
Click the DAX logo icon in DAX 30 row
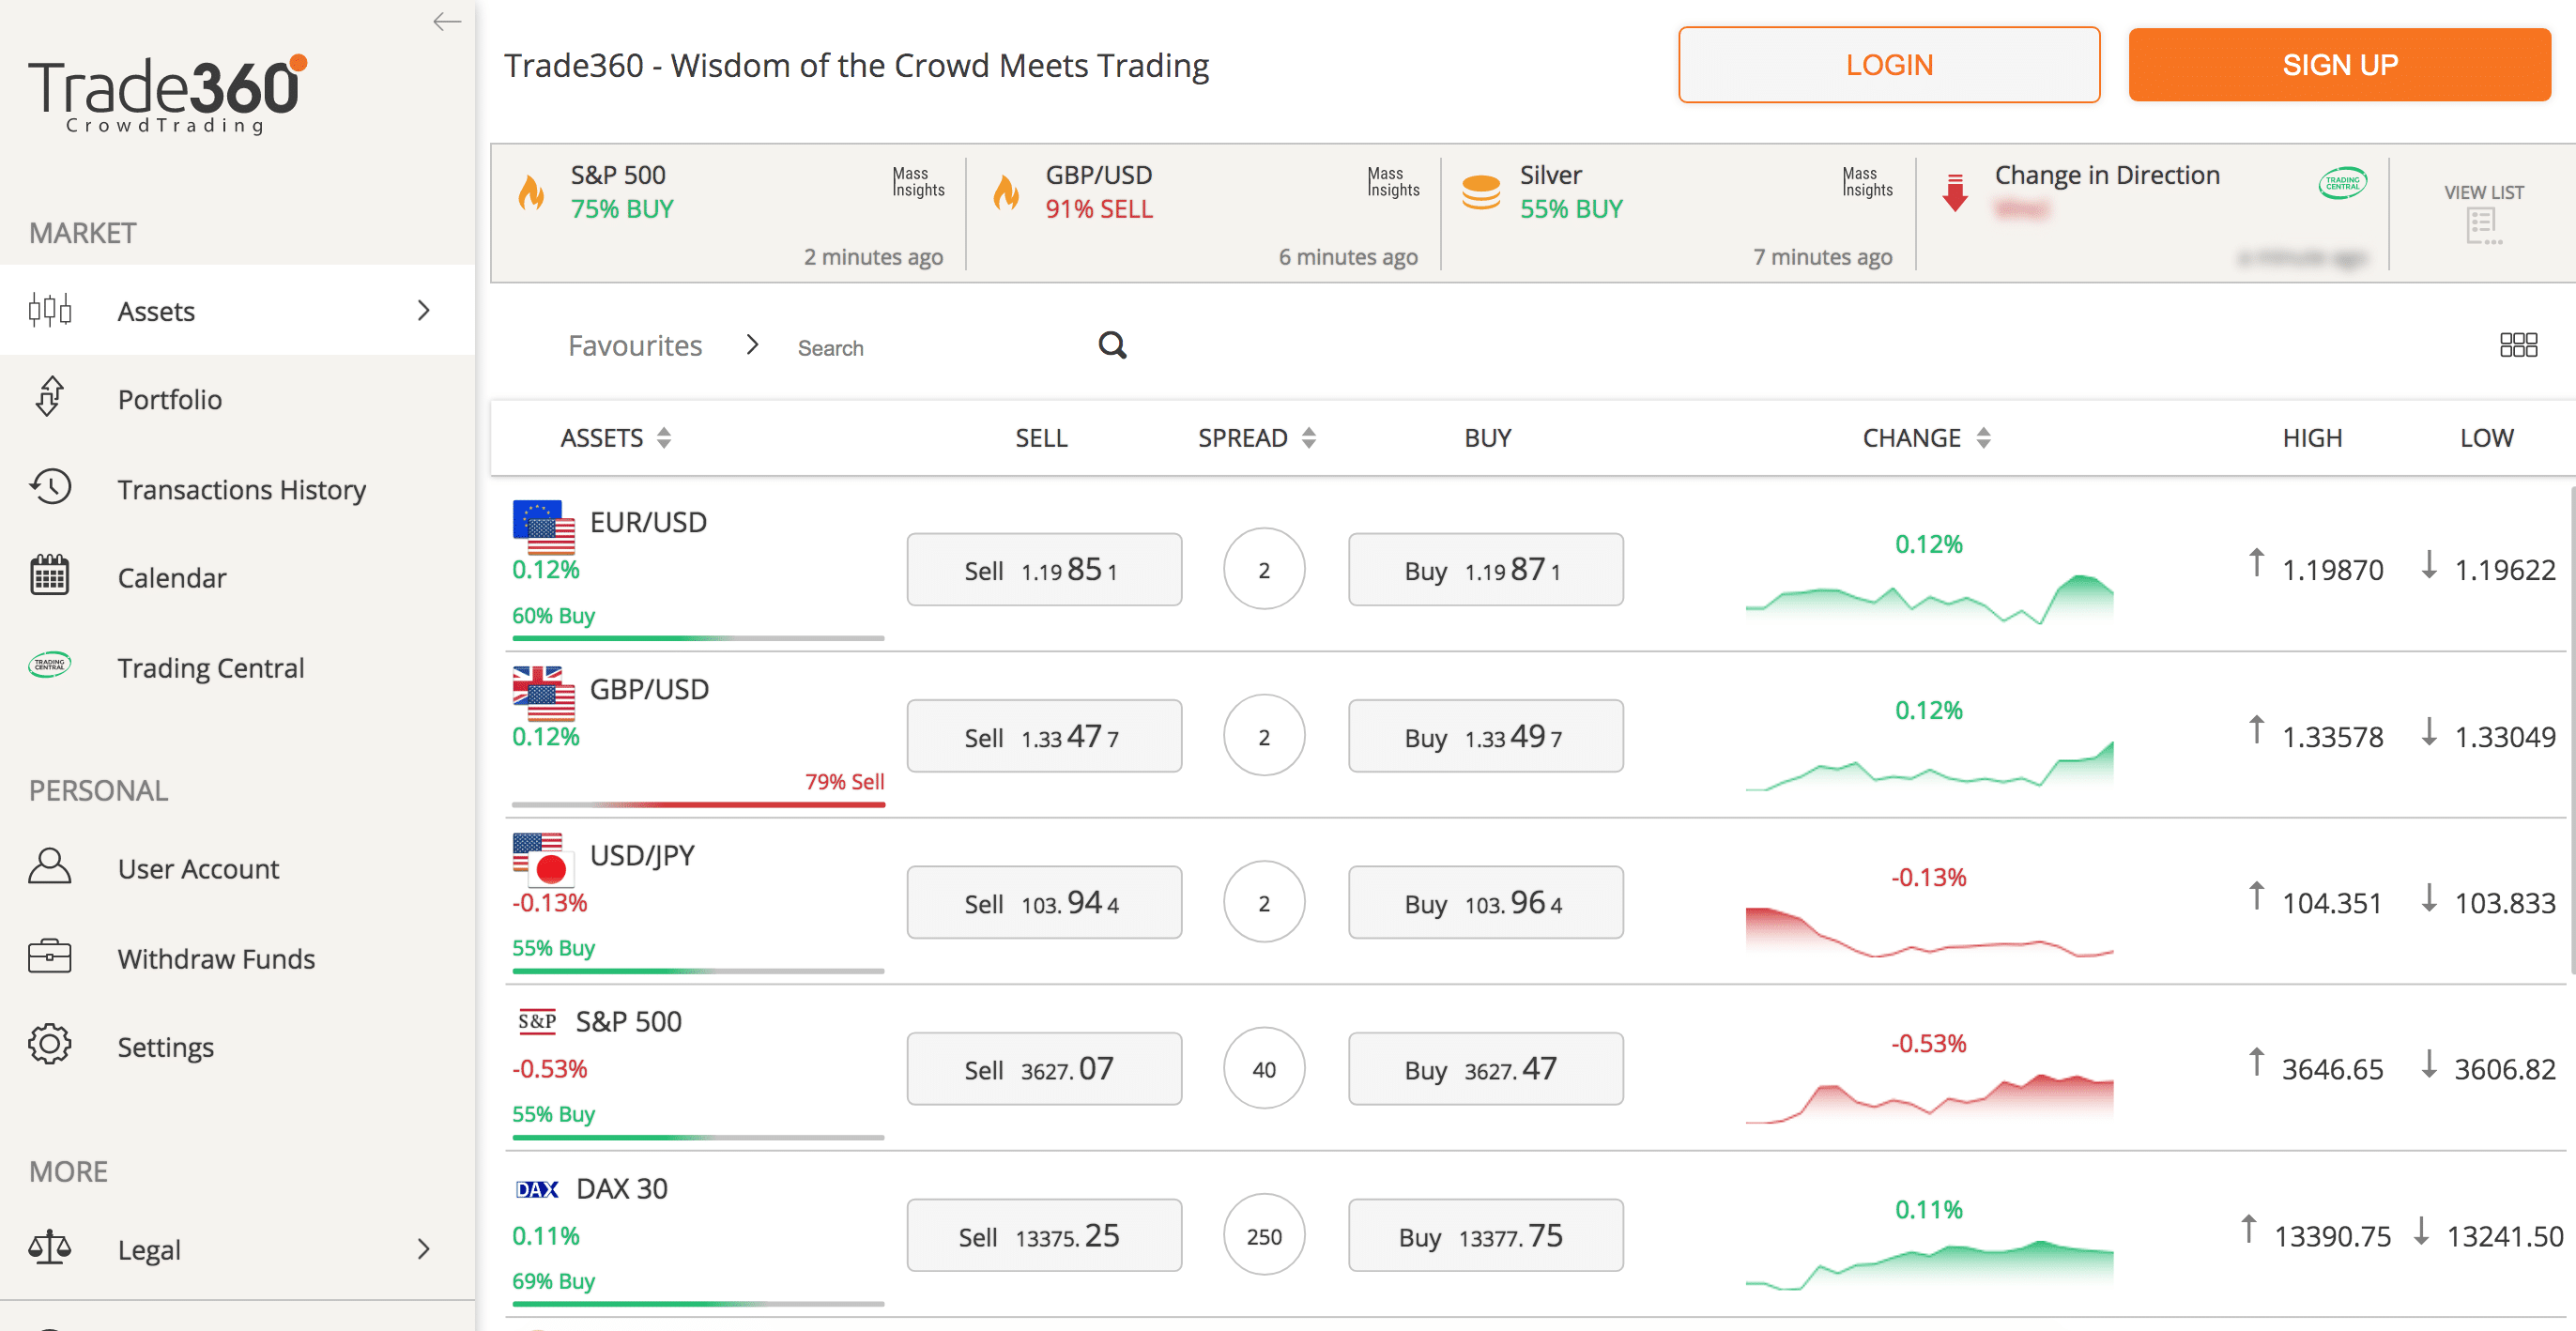(537, 1189)
